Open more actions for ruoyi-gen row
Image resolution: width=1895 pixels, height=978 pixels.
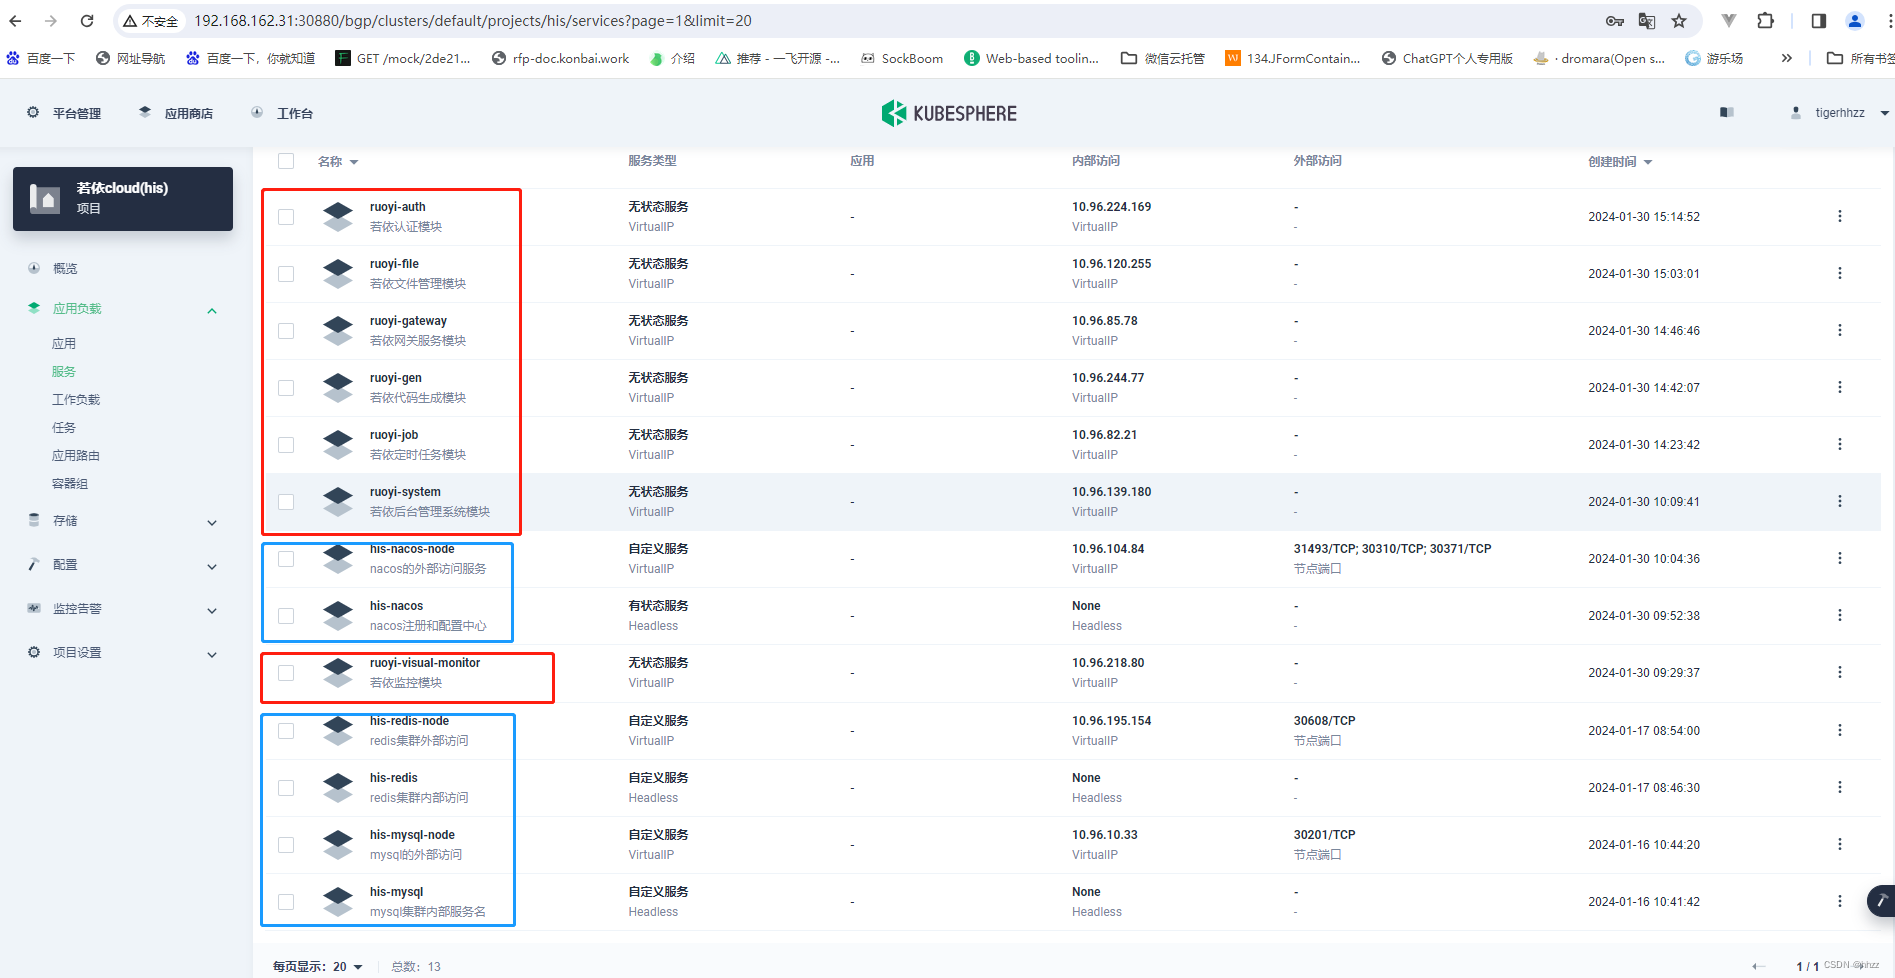(1840, 387)
